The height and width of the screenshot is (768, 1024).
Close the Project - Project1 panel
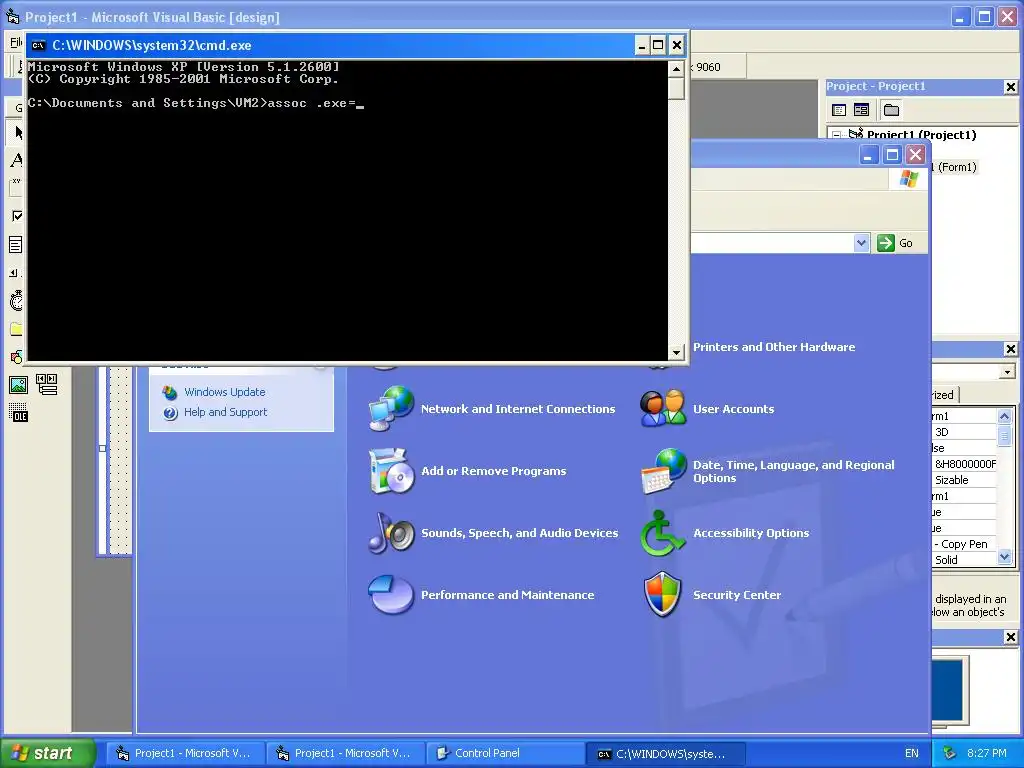point(1010,87)
